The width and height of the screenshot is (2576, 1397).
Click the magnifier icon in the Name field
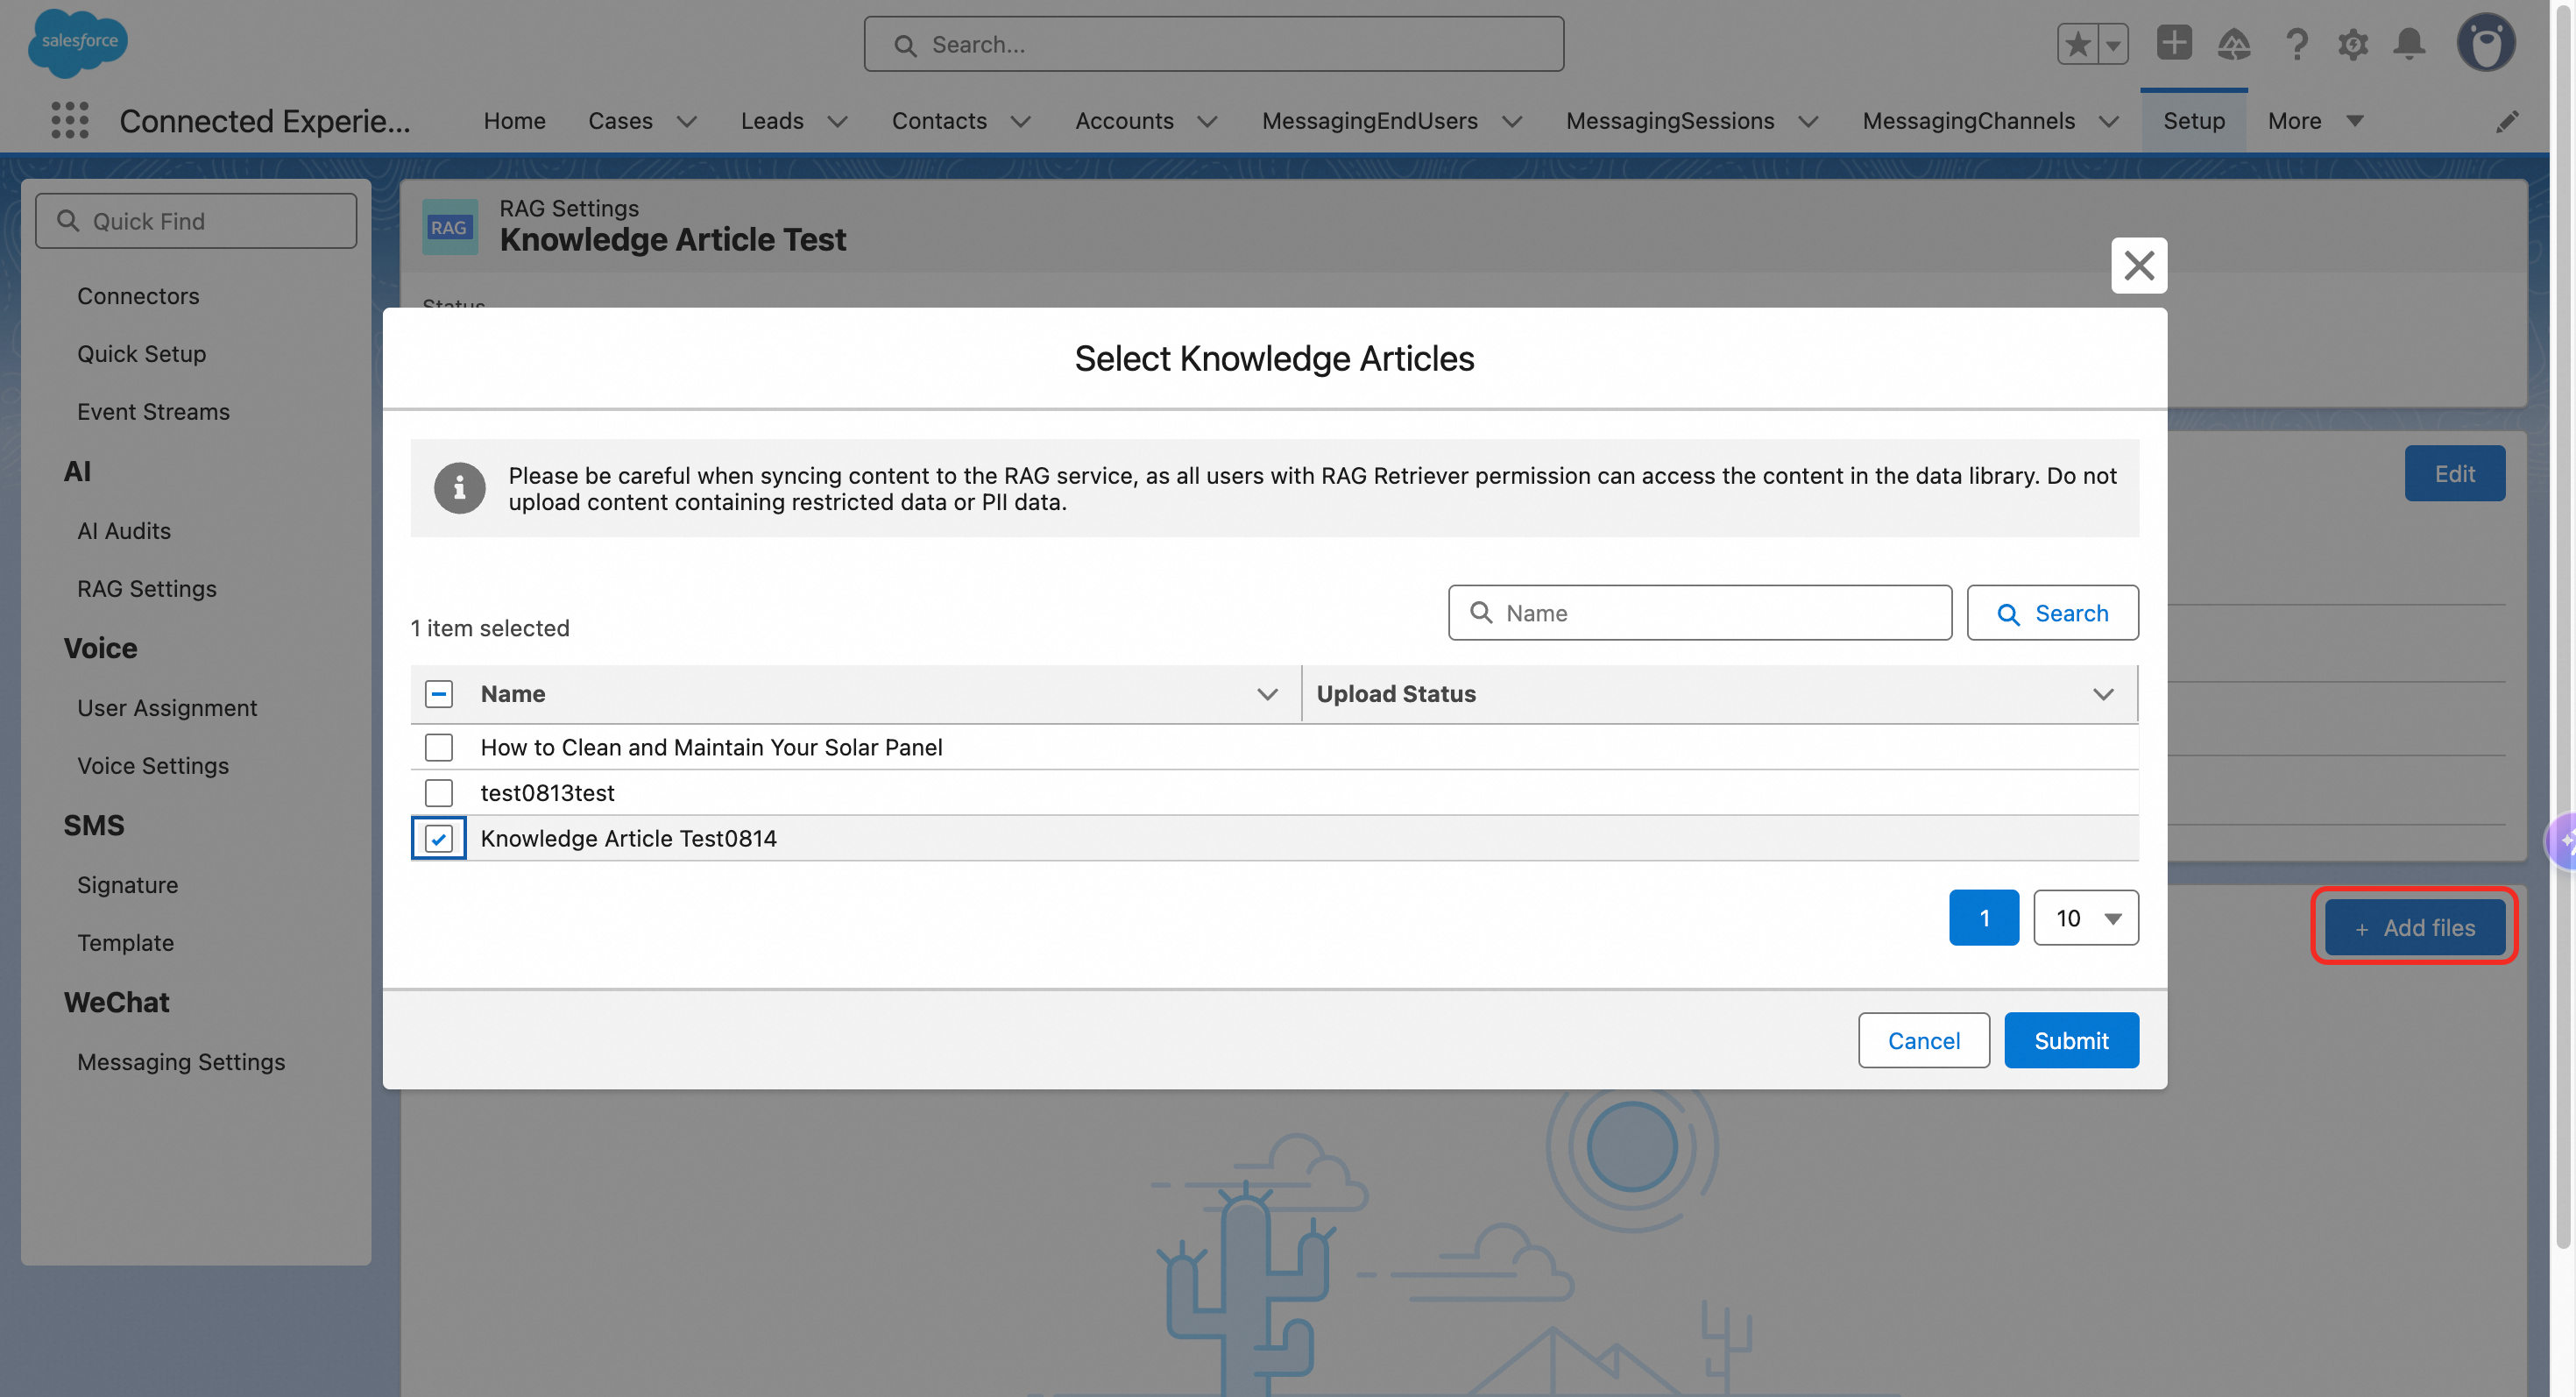(x=1481, y=612)
